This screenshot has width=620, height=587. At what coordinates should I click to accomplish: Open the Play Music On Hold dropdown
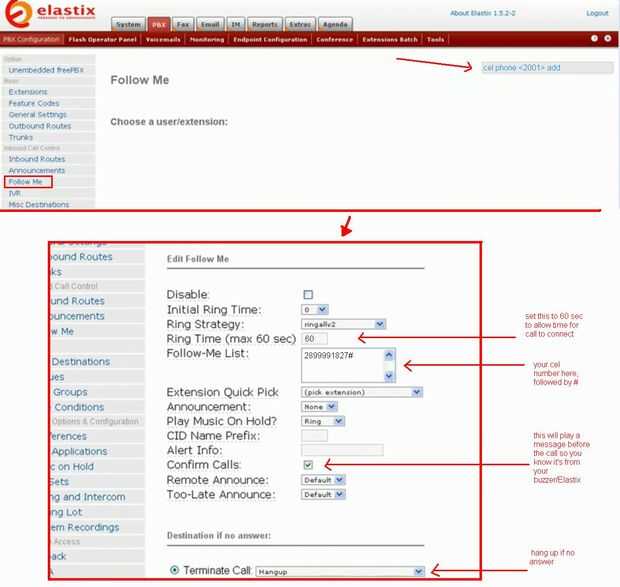pyautogui.click(x=323, y=421)
